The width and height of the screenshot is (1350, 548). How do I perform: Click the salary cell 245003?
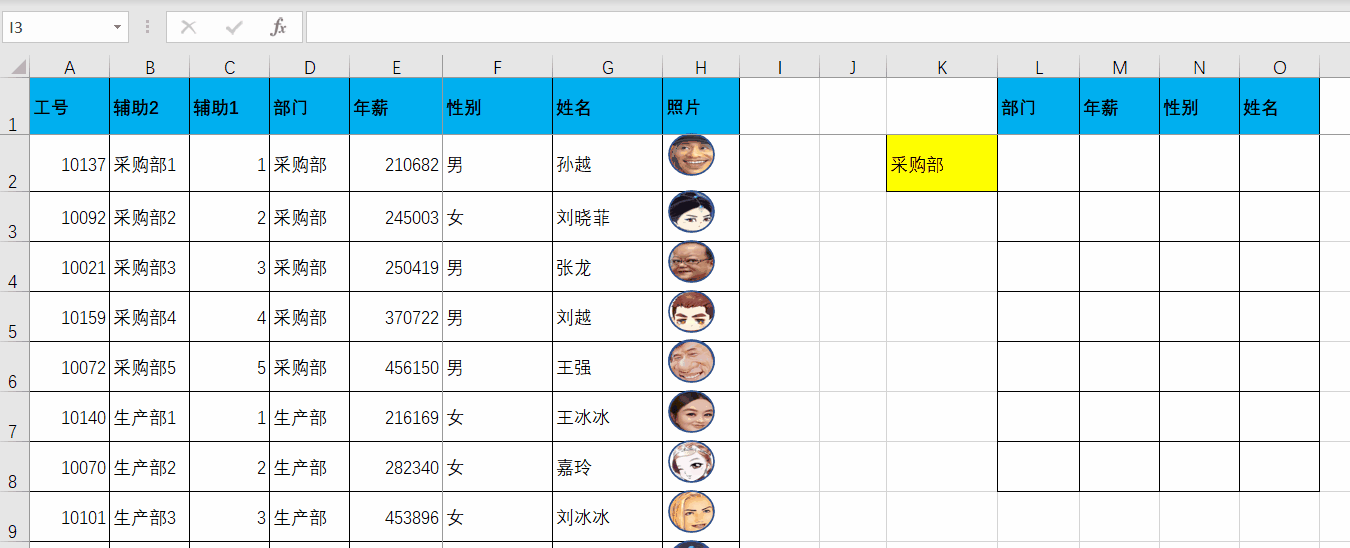pos(396,217)
